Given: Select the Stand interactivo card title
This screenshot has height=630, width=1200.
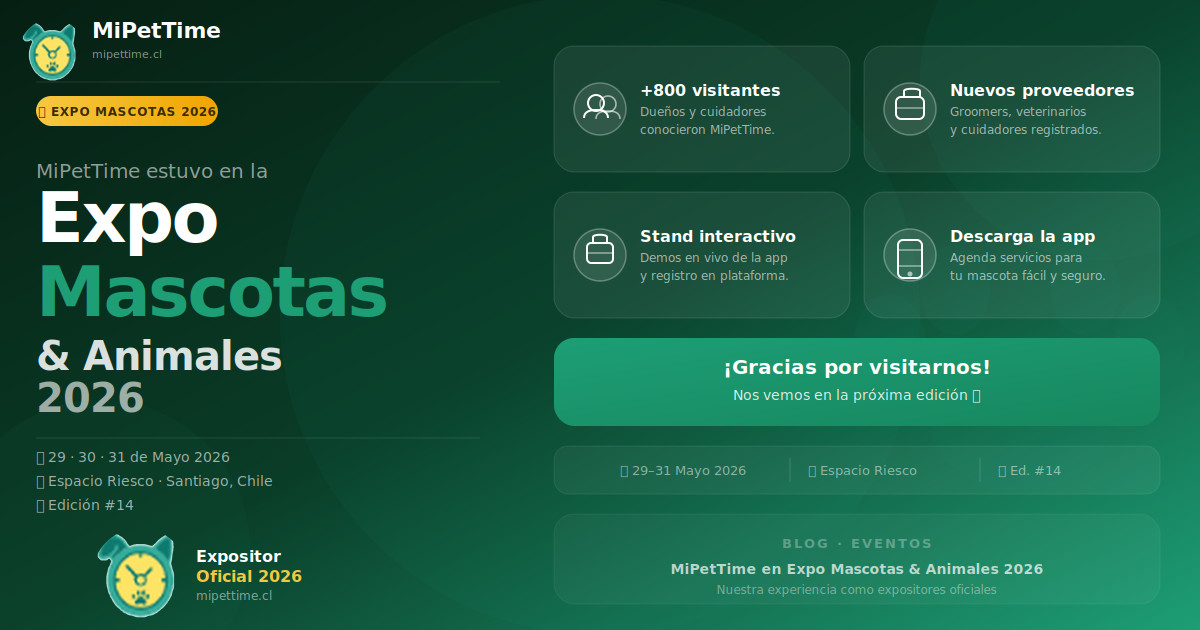Looking at the screenshot, I should pos(718,236).
